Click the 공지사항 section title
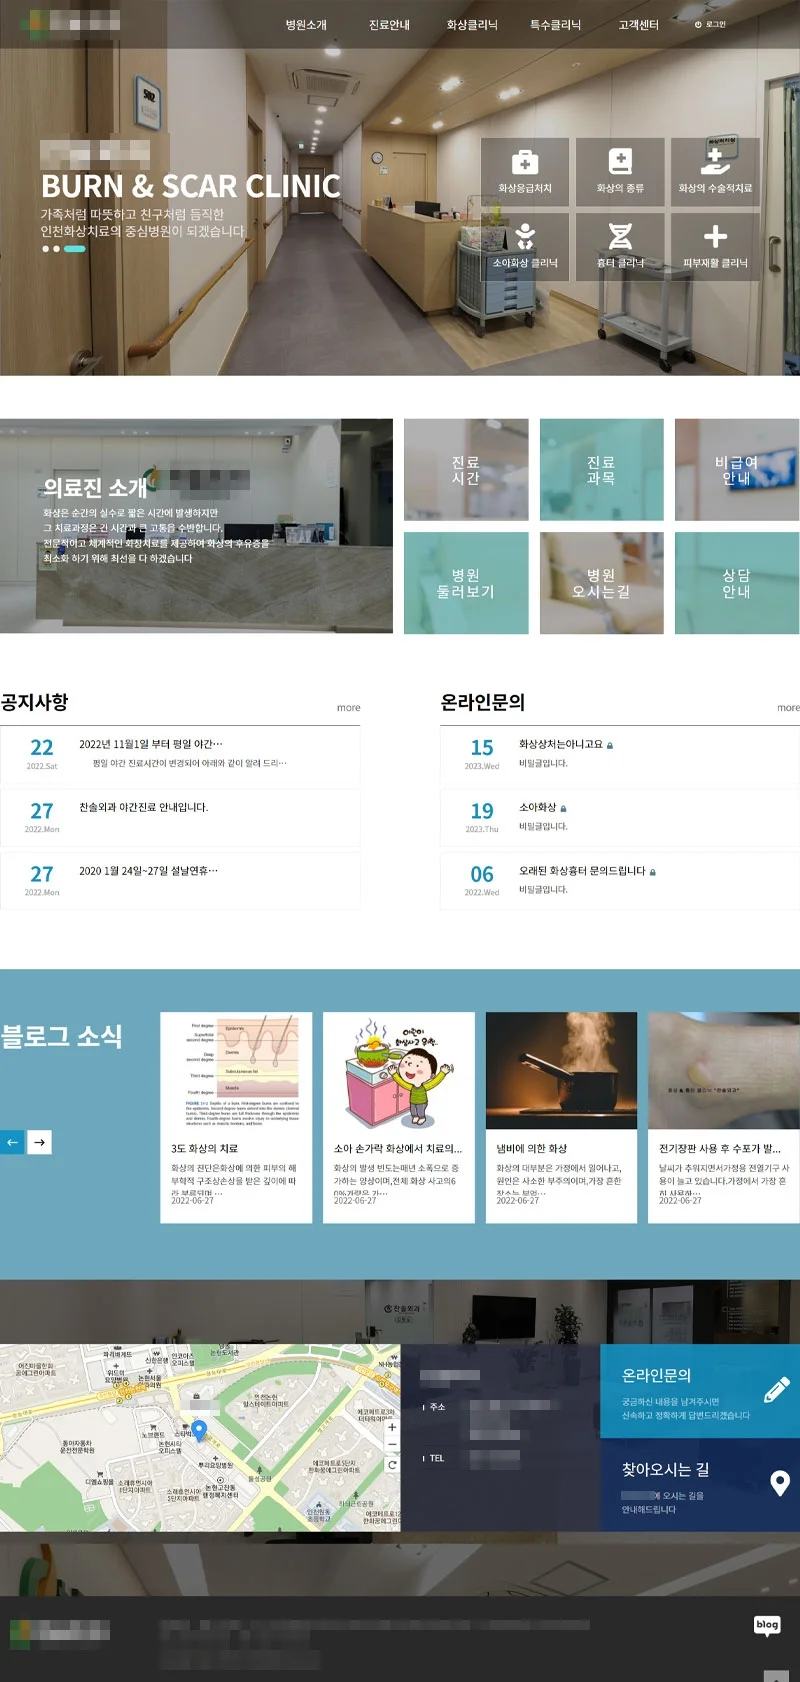 click(34, 702)
